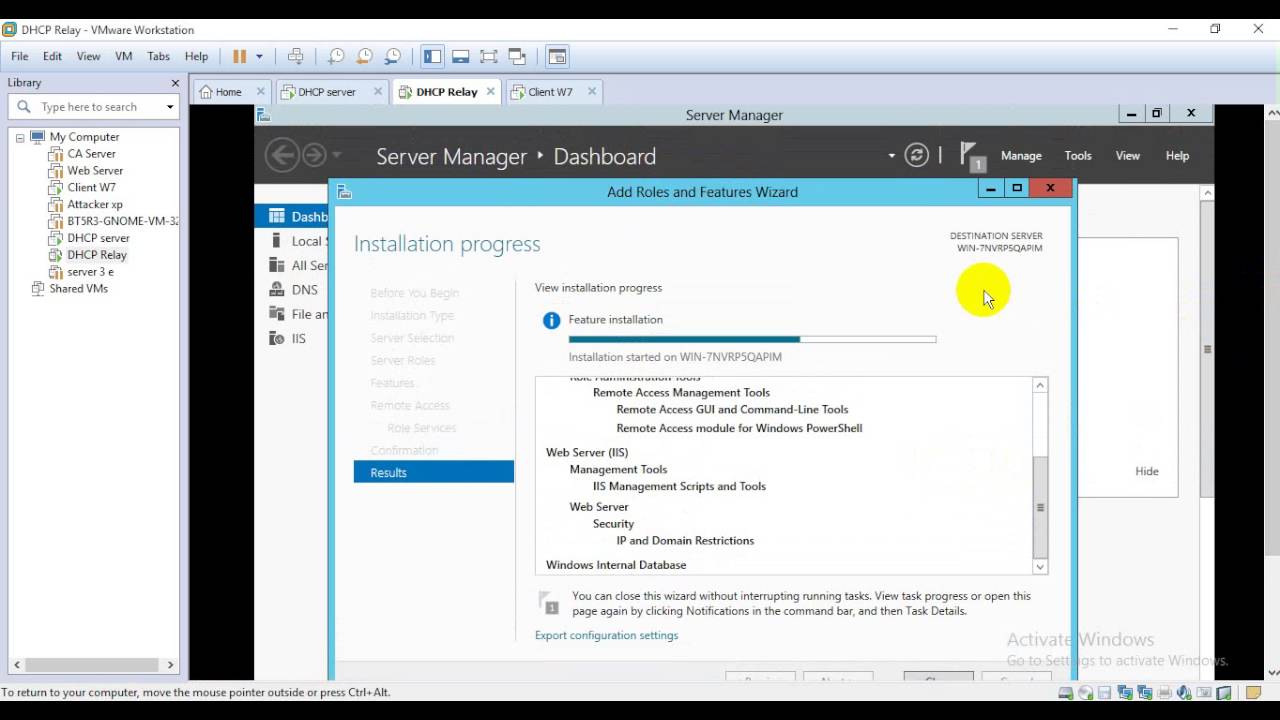The height and width of the screenshot is (720, 1280).
Task: Close the Library panel
Action: (x=175, y=83)
